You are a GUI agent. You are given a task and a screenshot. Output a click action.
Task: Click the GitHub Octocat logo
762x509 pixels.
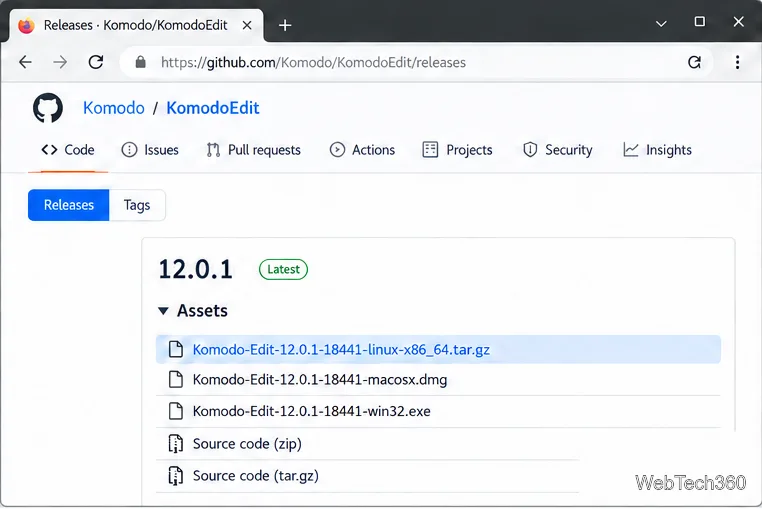[x=48, y=108]
